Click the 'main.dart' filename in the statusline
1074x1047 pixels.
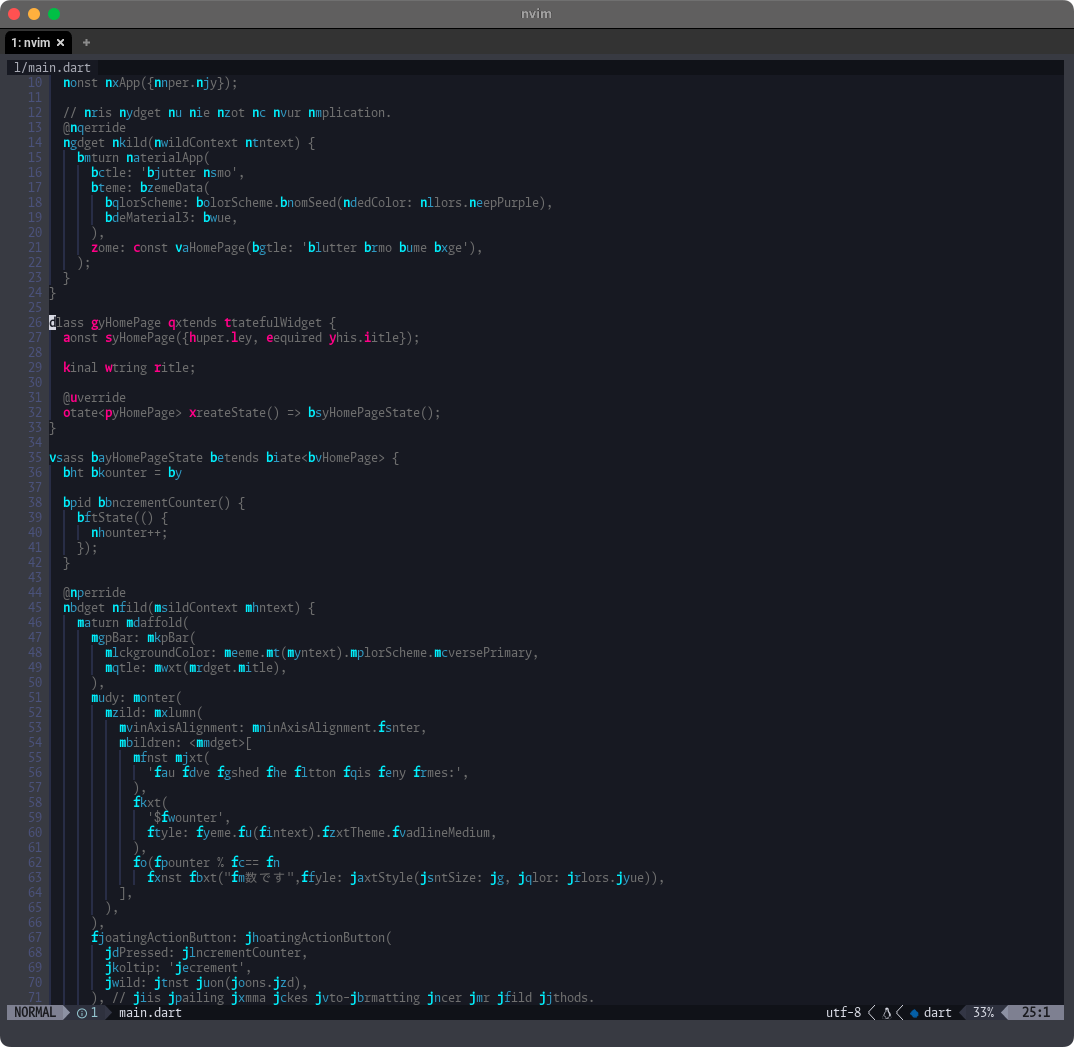tap(150, 1012)
